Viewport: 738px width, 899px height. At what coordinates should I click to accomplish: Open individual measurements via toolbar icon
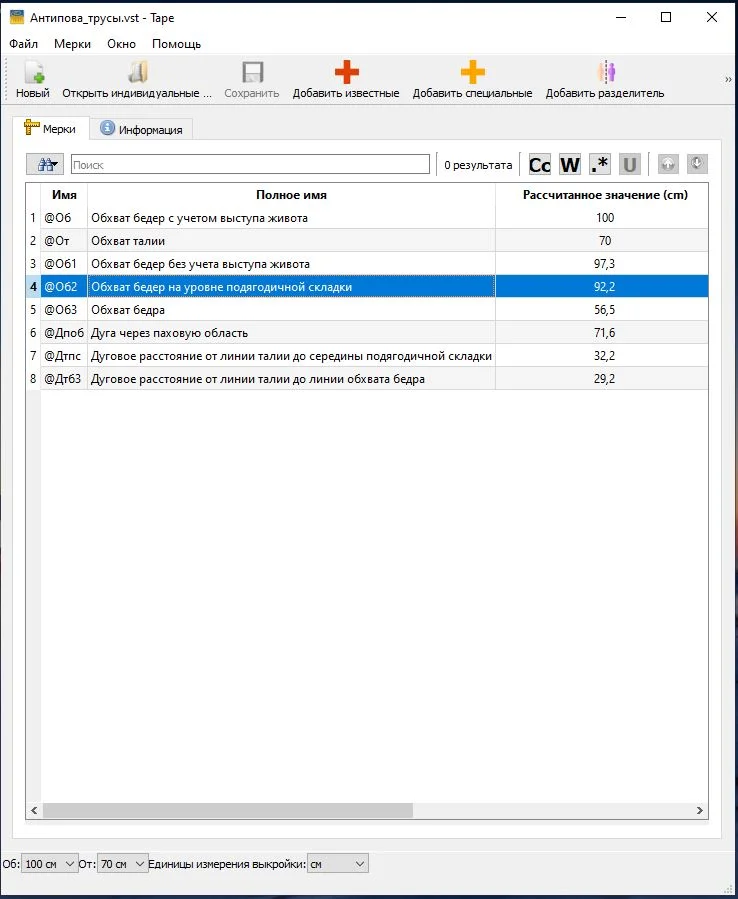coord(138,73)
